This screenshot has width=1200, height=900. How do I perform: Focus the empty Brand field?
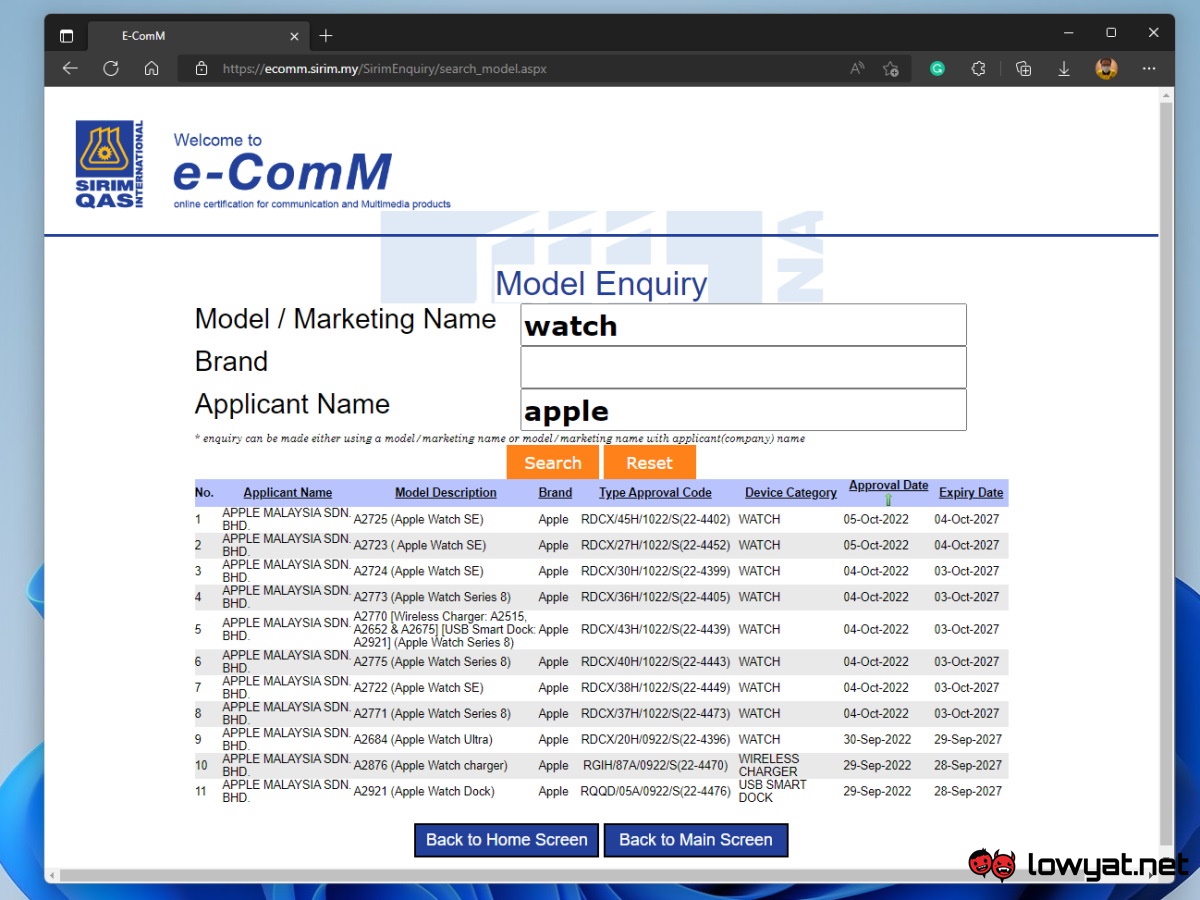point(743,367)
